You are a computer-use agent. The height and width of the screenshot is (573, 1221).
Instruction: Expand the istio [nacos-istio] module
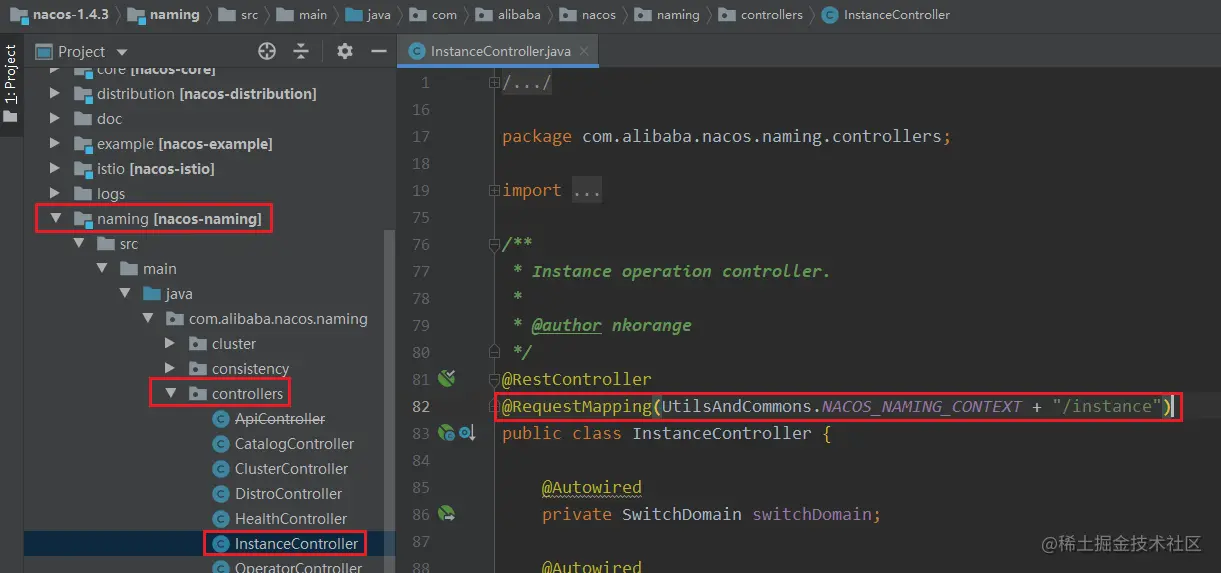tap(56, 169)
